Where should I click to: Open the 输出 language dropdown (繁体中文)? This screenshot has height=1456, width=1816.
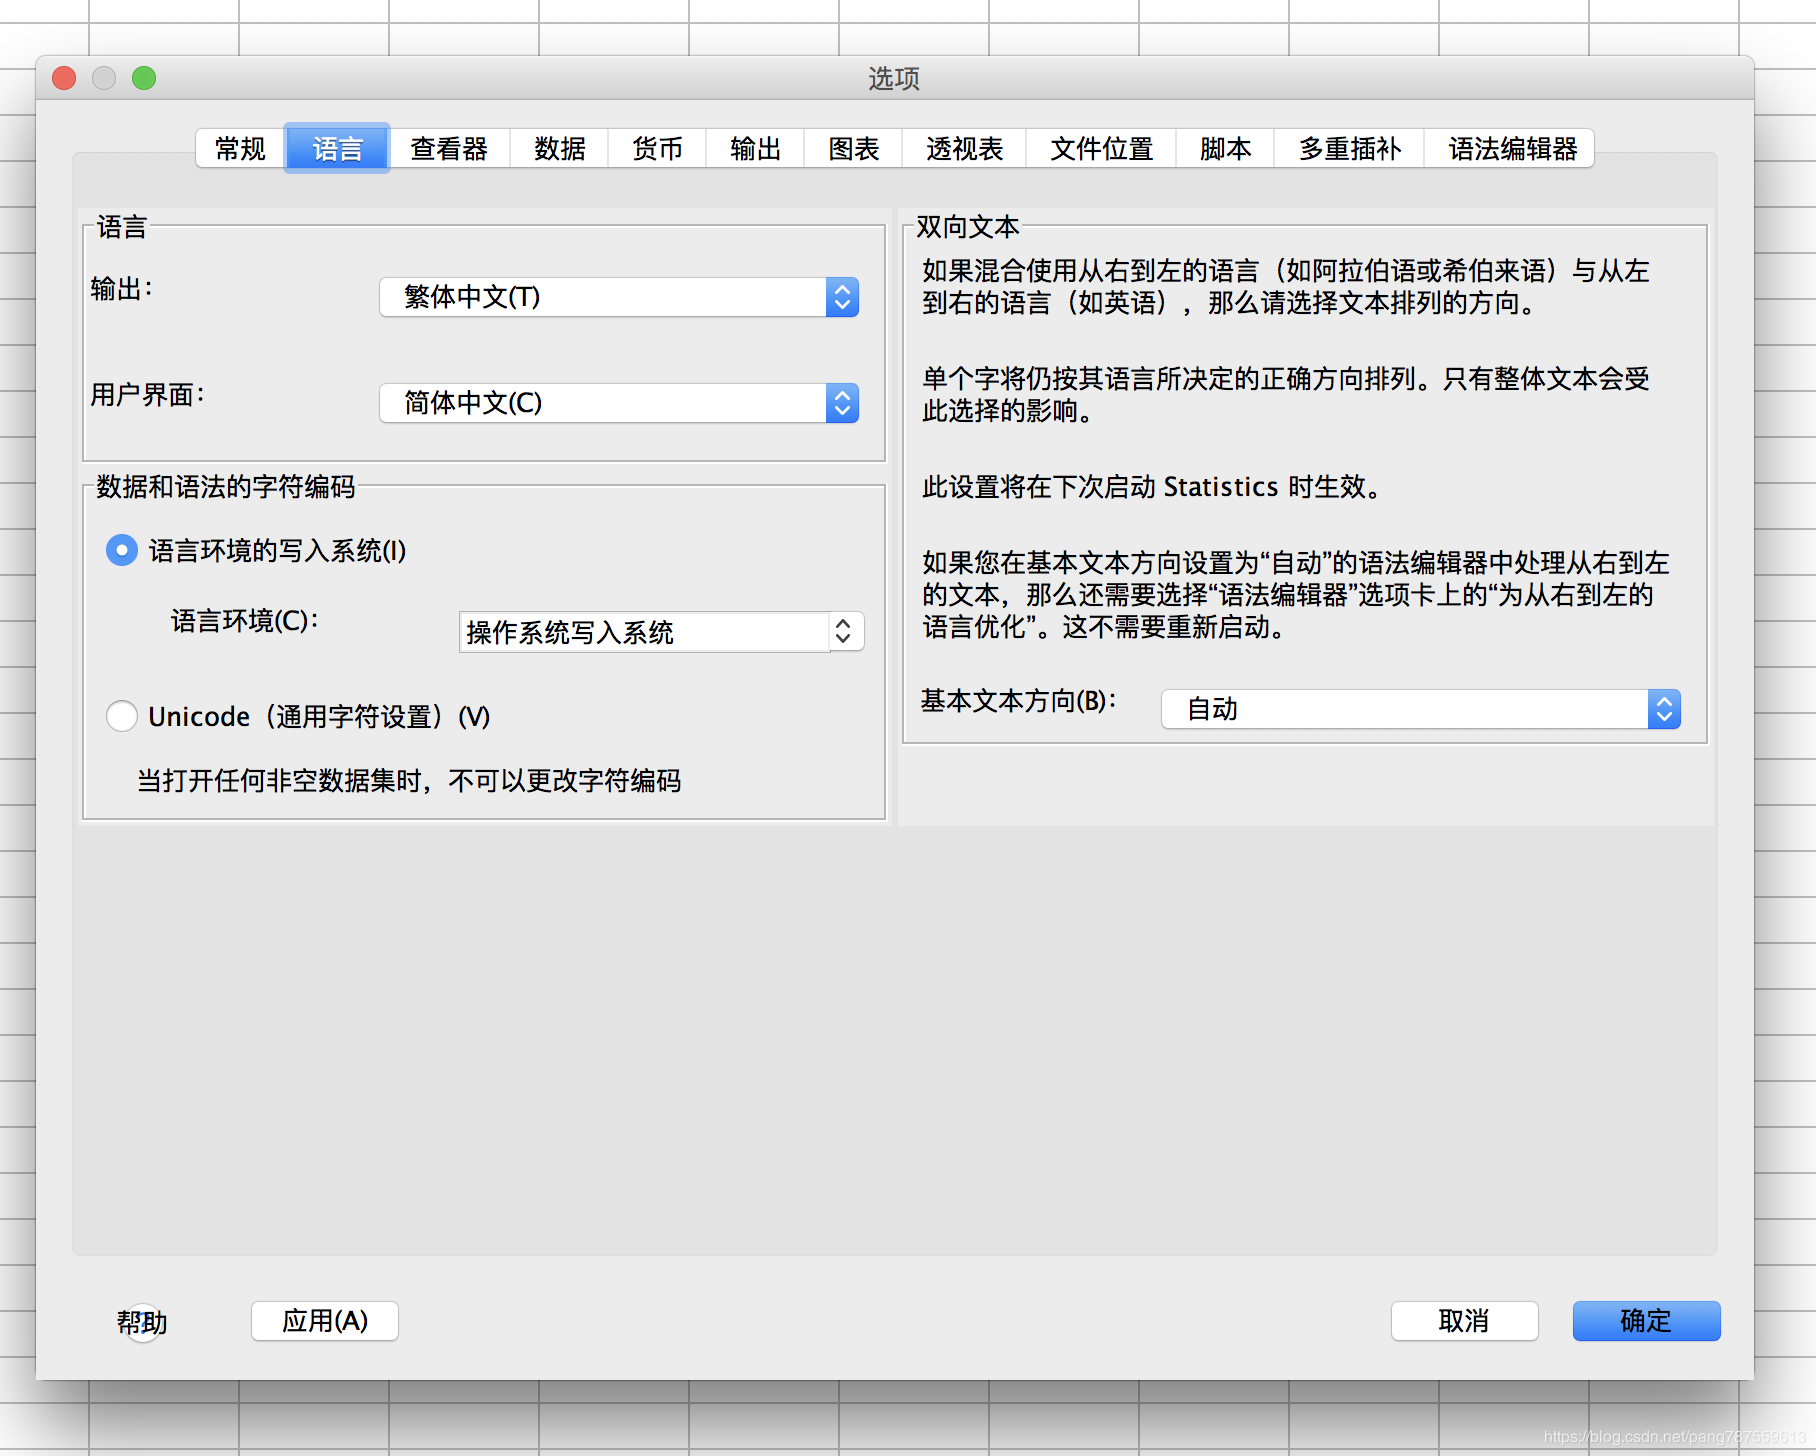619,297
